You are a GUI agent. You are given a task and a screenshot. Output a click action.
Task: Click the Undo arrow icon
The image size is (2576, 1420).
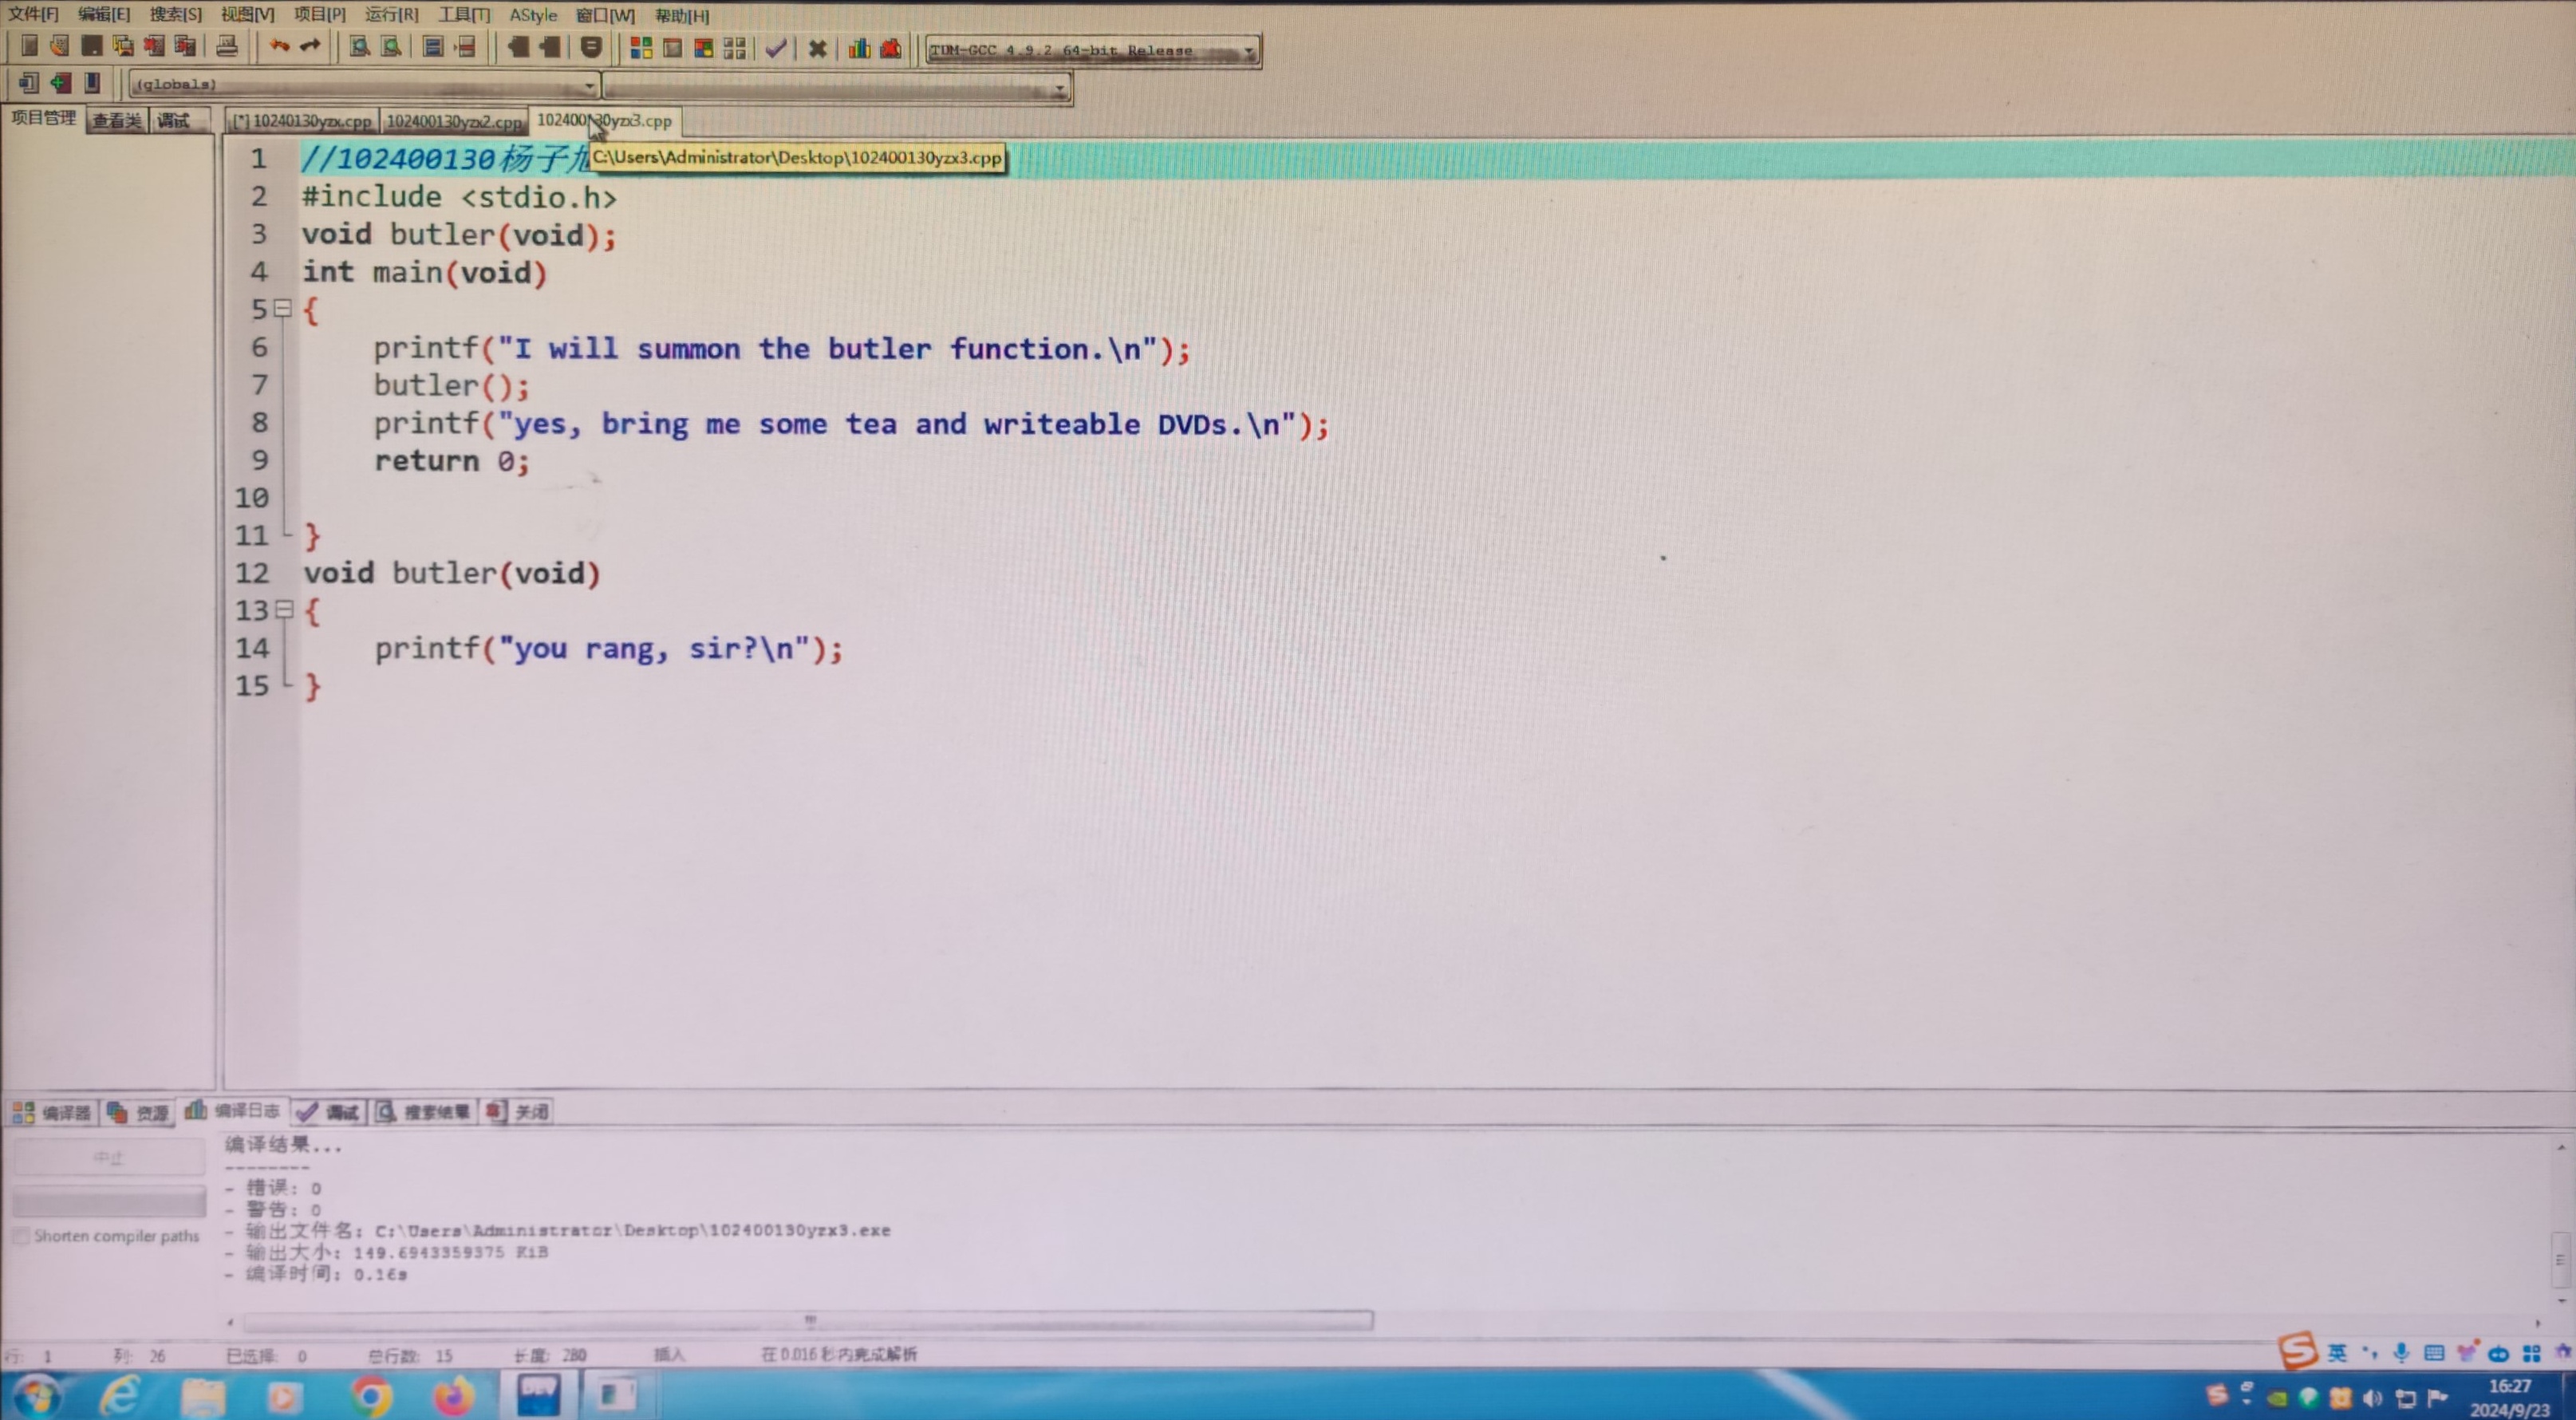tap(279, 46)
